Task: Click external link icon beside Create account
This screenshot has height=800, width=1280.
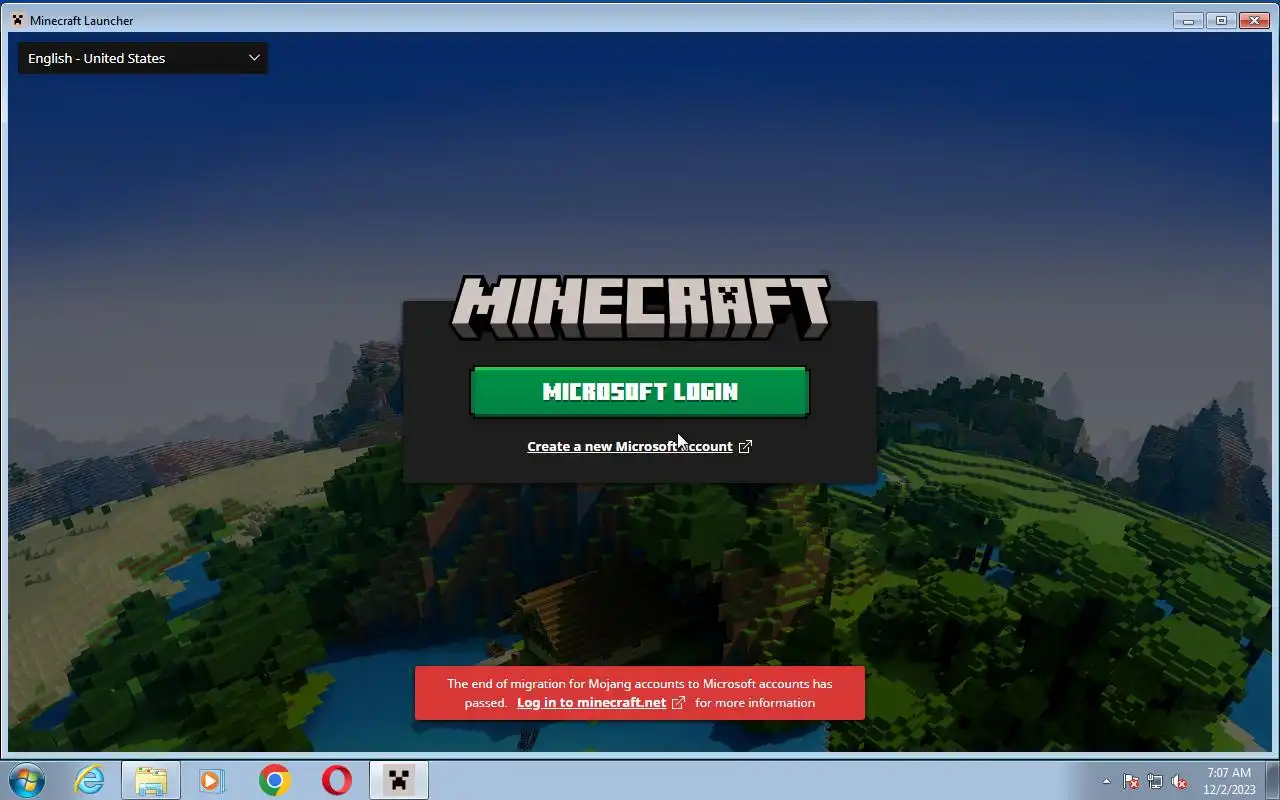Action: (x=745, y=447)
